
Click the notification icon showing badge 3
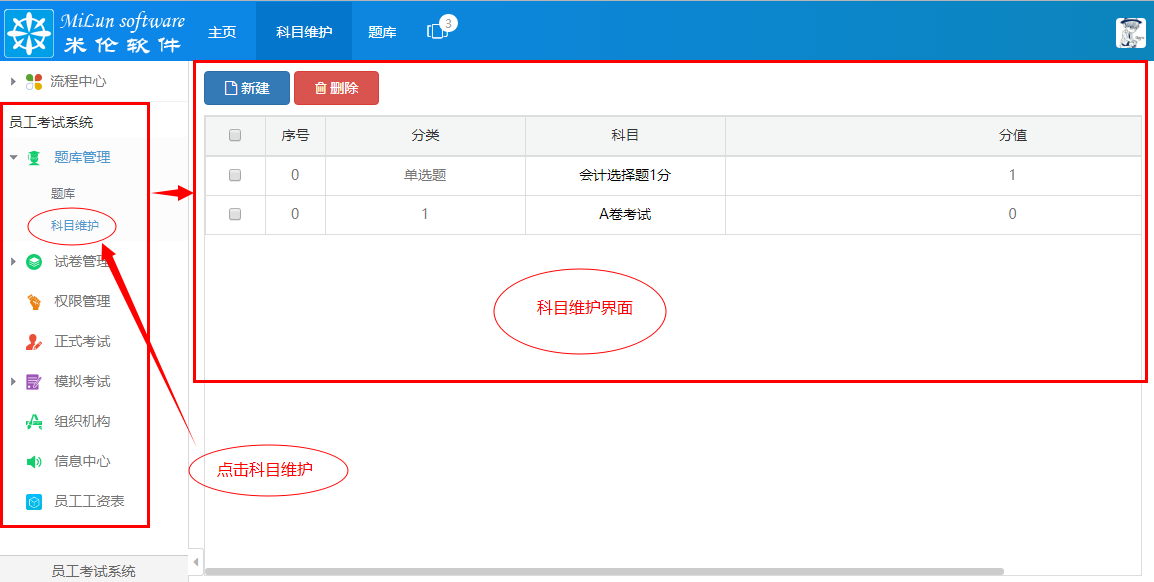(x=437, y=30)
